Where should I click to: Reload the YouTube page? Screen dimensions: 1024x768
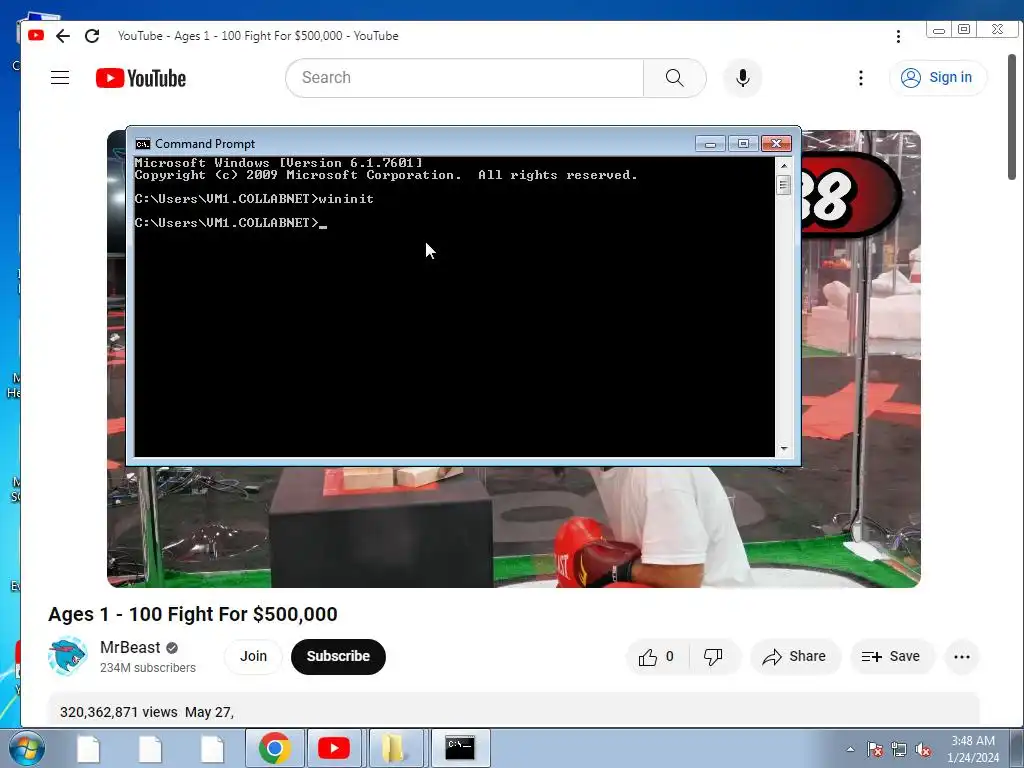(92, 36)
